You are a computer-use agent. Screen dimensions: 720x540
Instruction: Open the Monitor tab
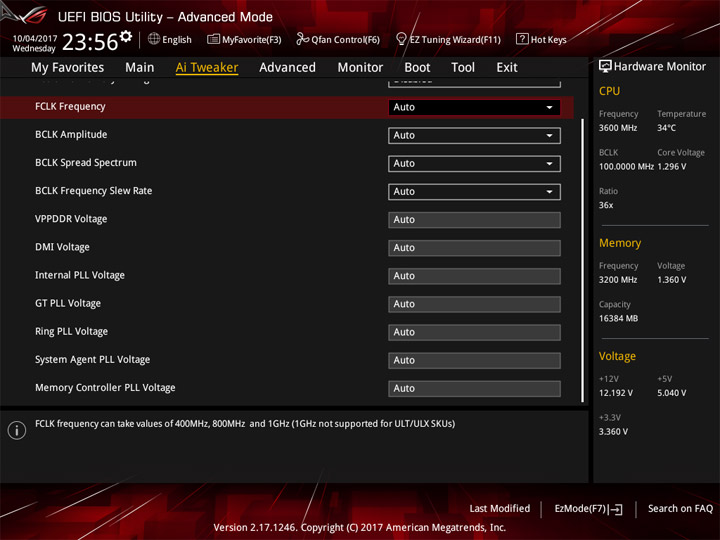pyautogui.click(x=360, y=68)
